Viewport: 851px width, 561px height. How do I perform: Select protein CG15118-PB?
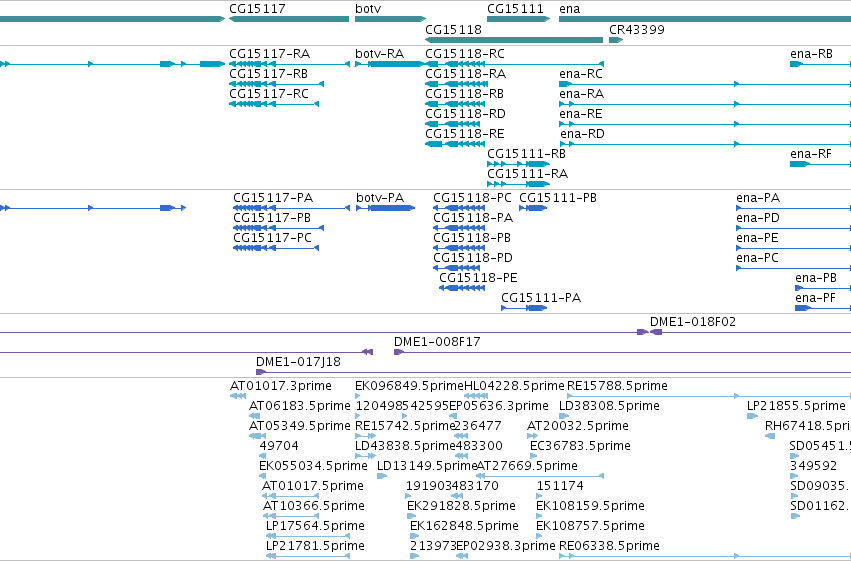click(x=472, y=238)
